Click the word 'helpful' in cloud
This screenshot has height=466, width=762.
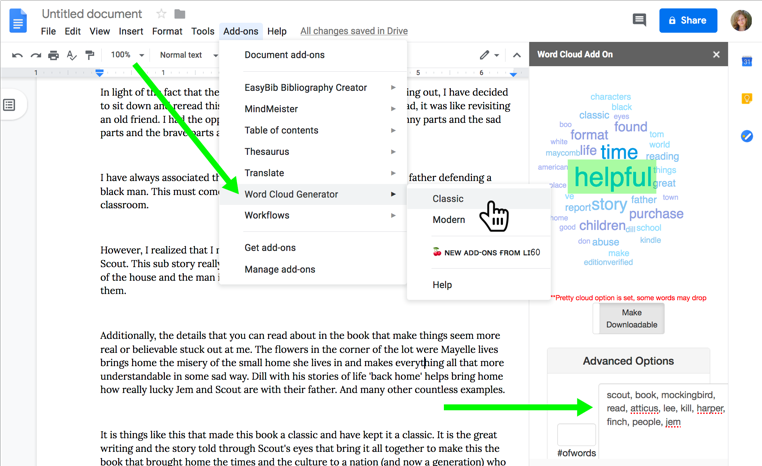(x=612, y=177)
